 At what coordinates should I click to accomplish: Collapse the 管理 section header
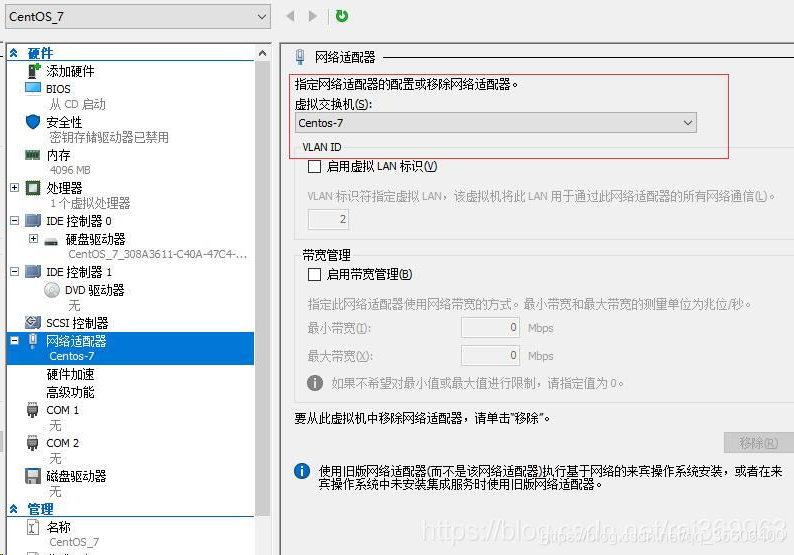[14, 509]
